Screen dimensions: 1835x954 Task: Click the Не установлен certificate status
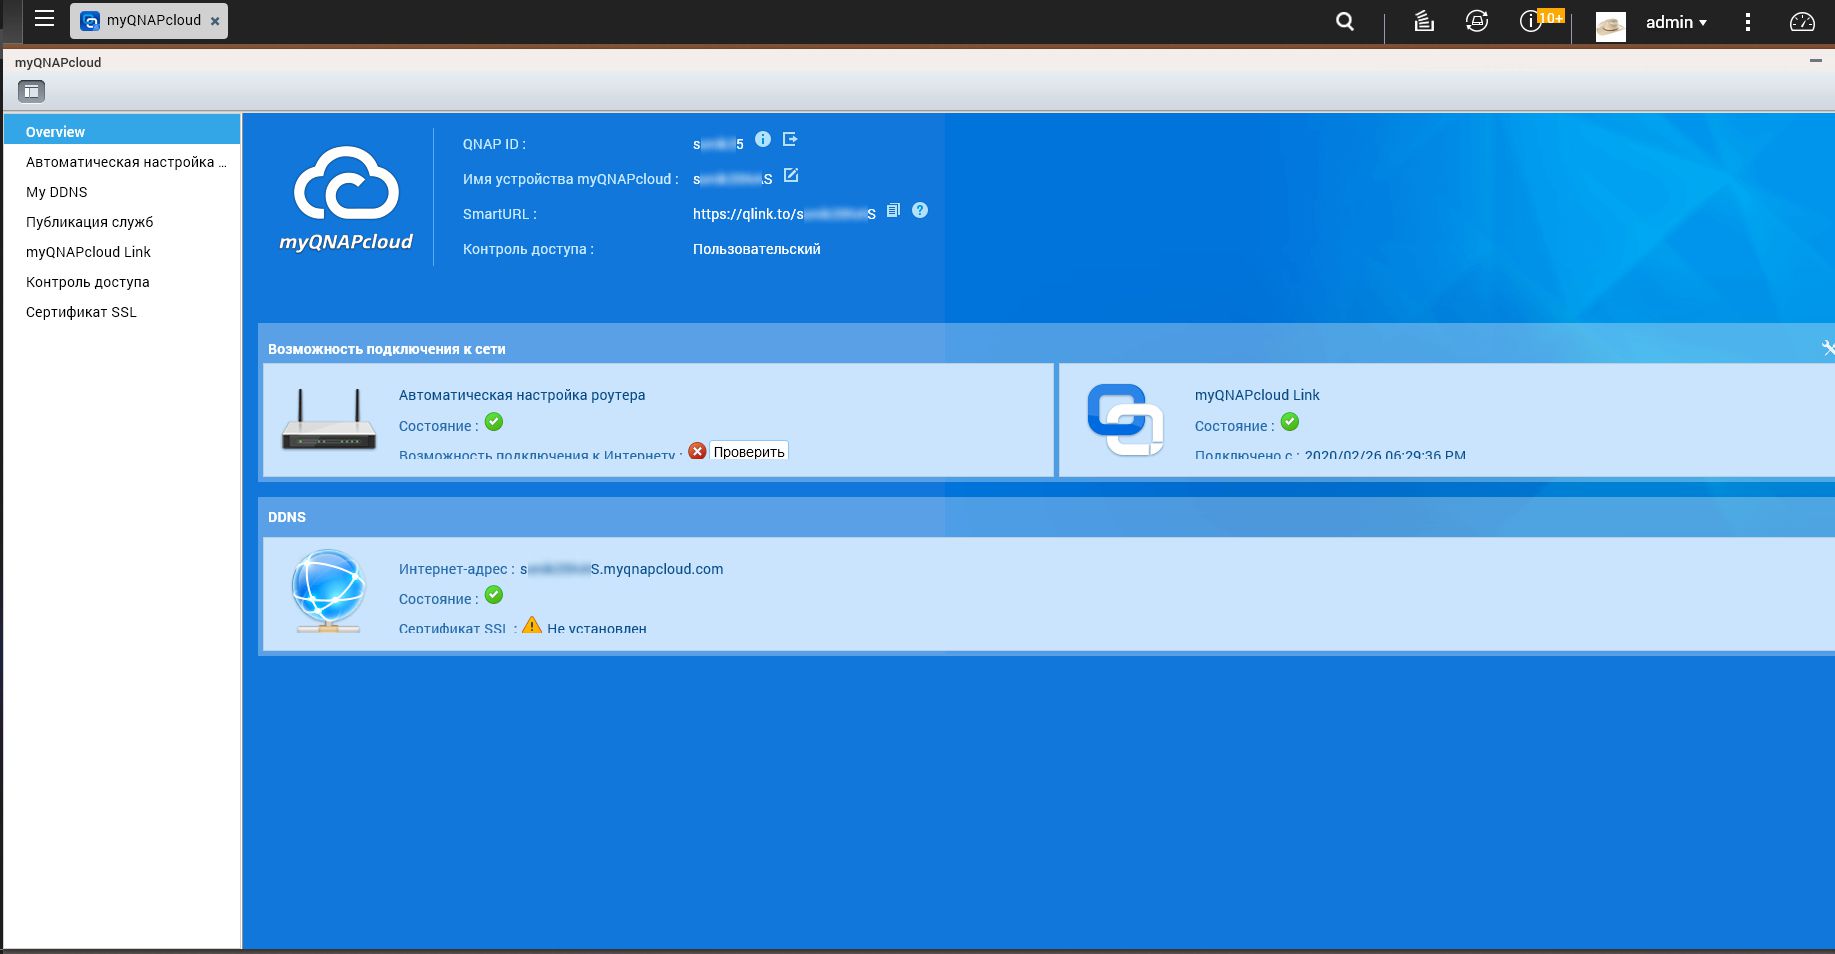[597, 628]
